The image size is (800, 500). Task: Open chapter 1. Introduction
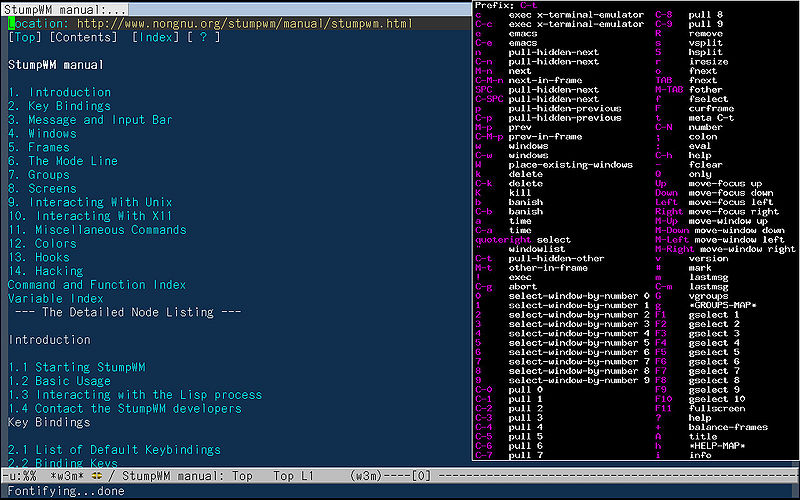(60, 92)
